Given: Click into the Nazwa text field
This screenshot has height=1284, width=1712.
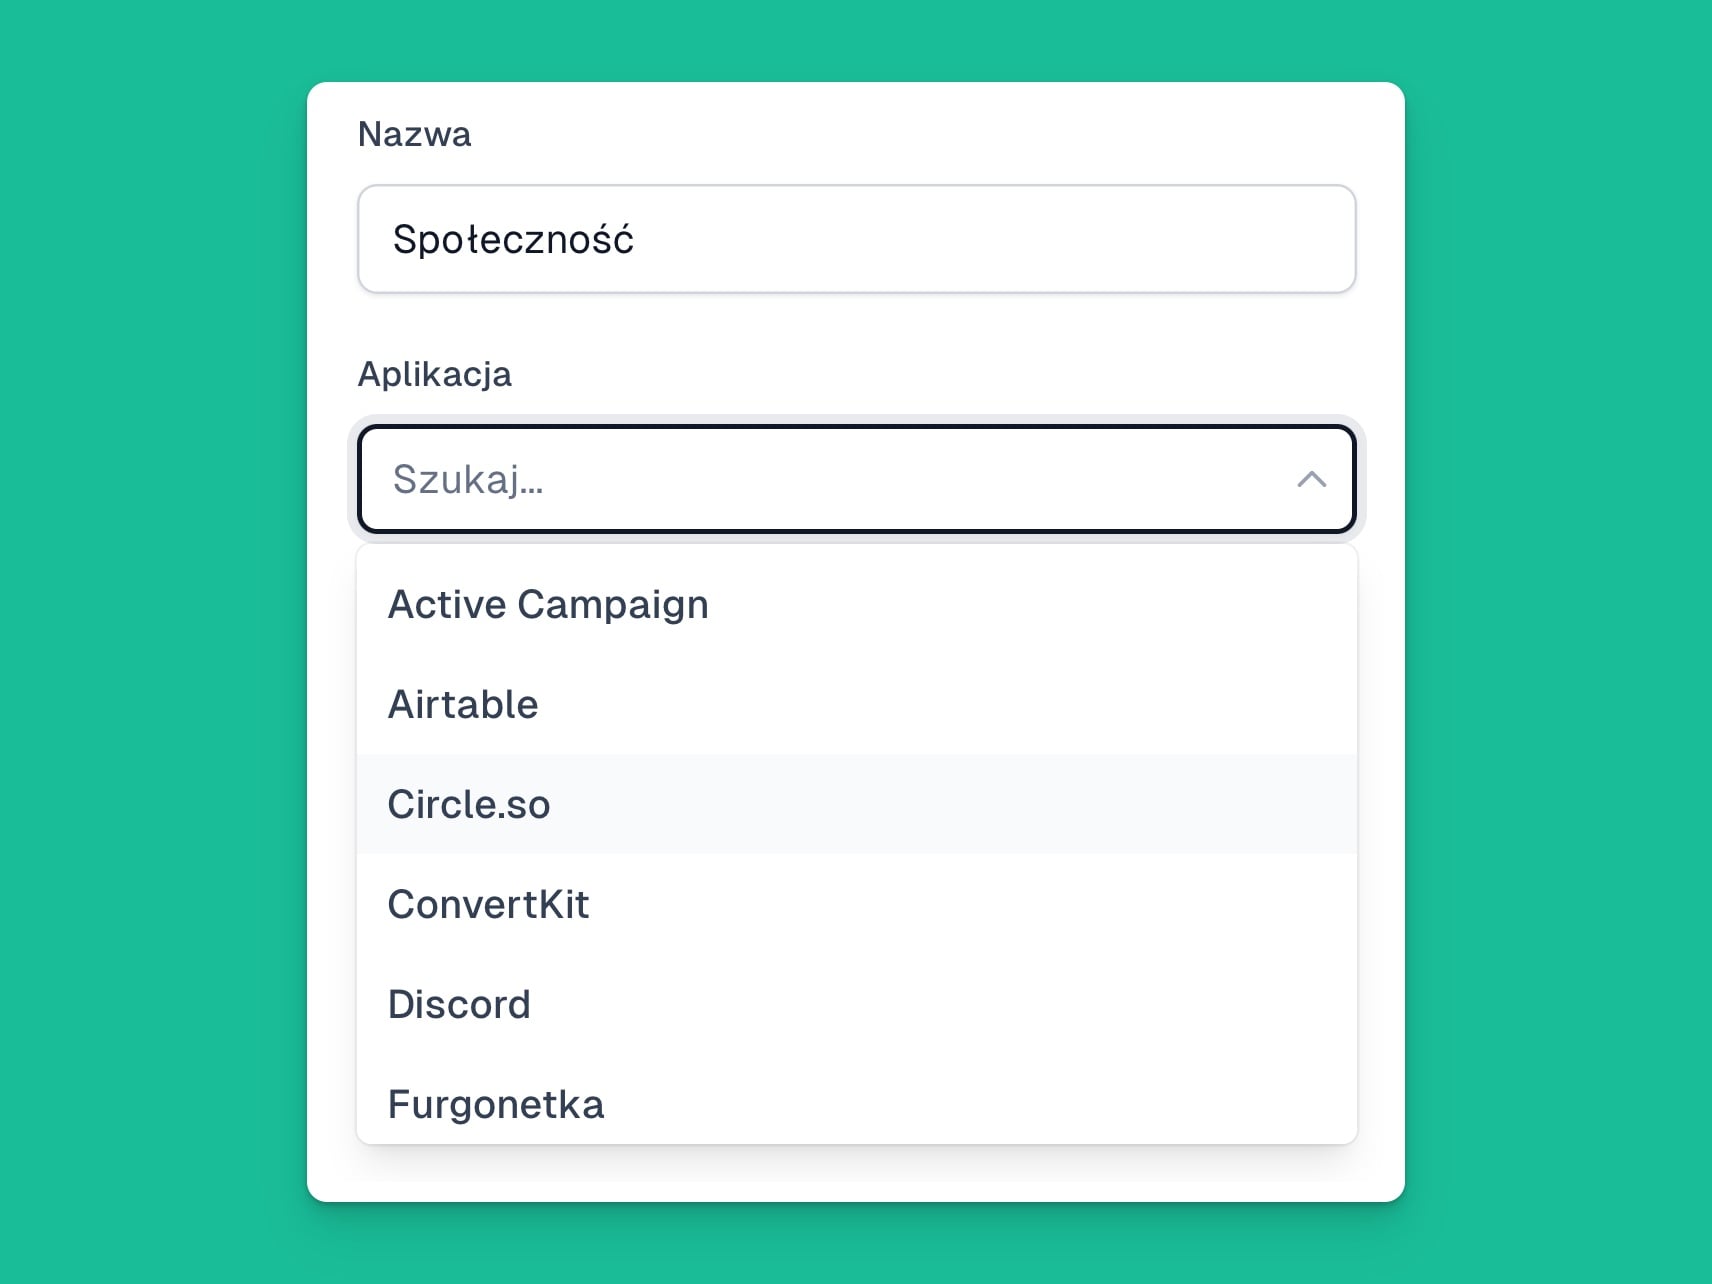Looking at the screenshot, I should coord(857,239).
